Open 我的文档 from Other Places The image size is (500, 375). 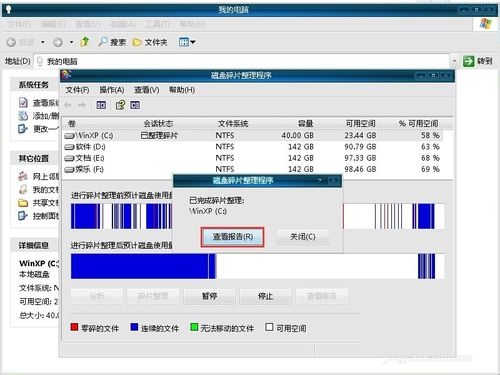tap(39, 190)
